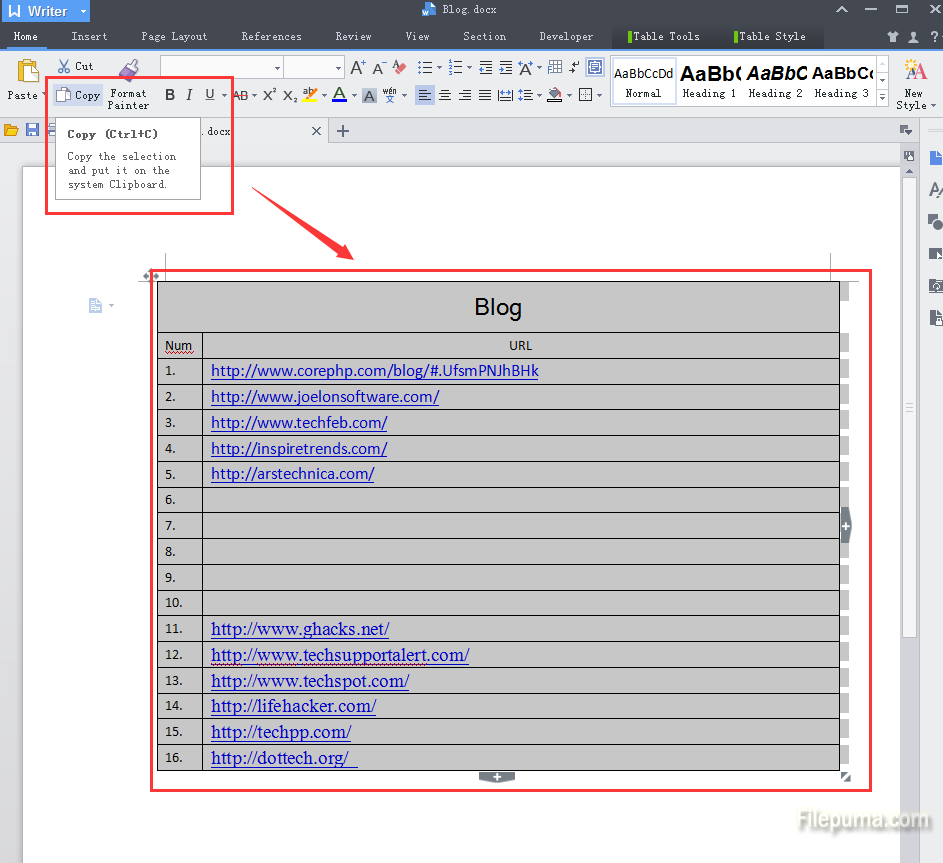Open a new document tab
This screenshot has height=863, width=943.
pyautogui.click(x=343, y=131)
